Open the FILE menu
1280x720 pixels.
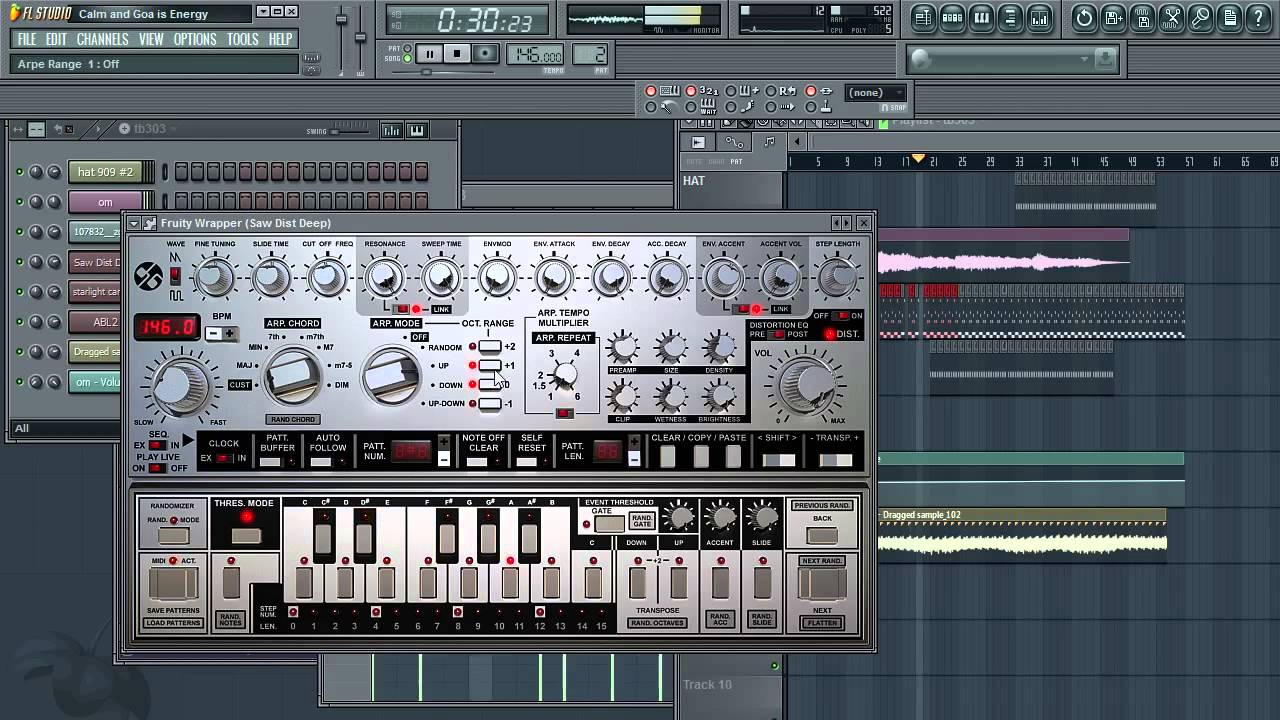click(27, 39)
